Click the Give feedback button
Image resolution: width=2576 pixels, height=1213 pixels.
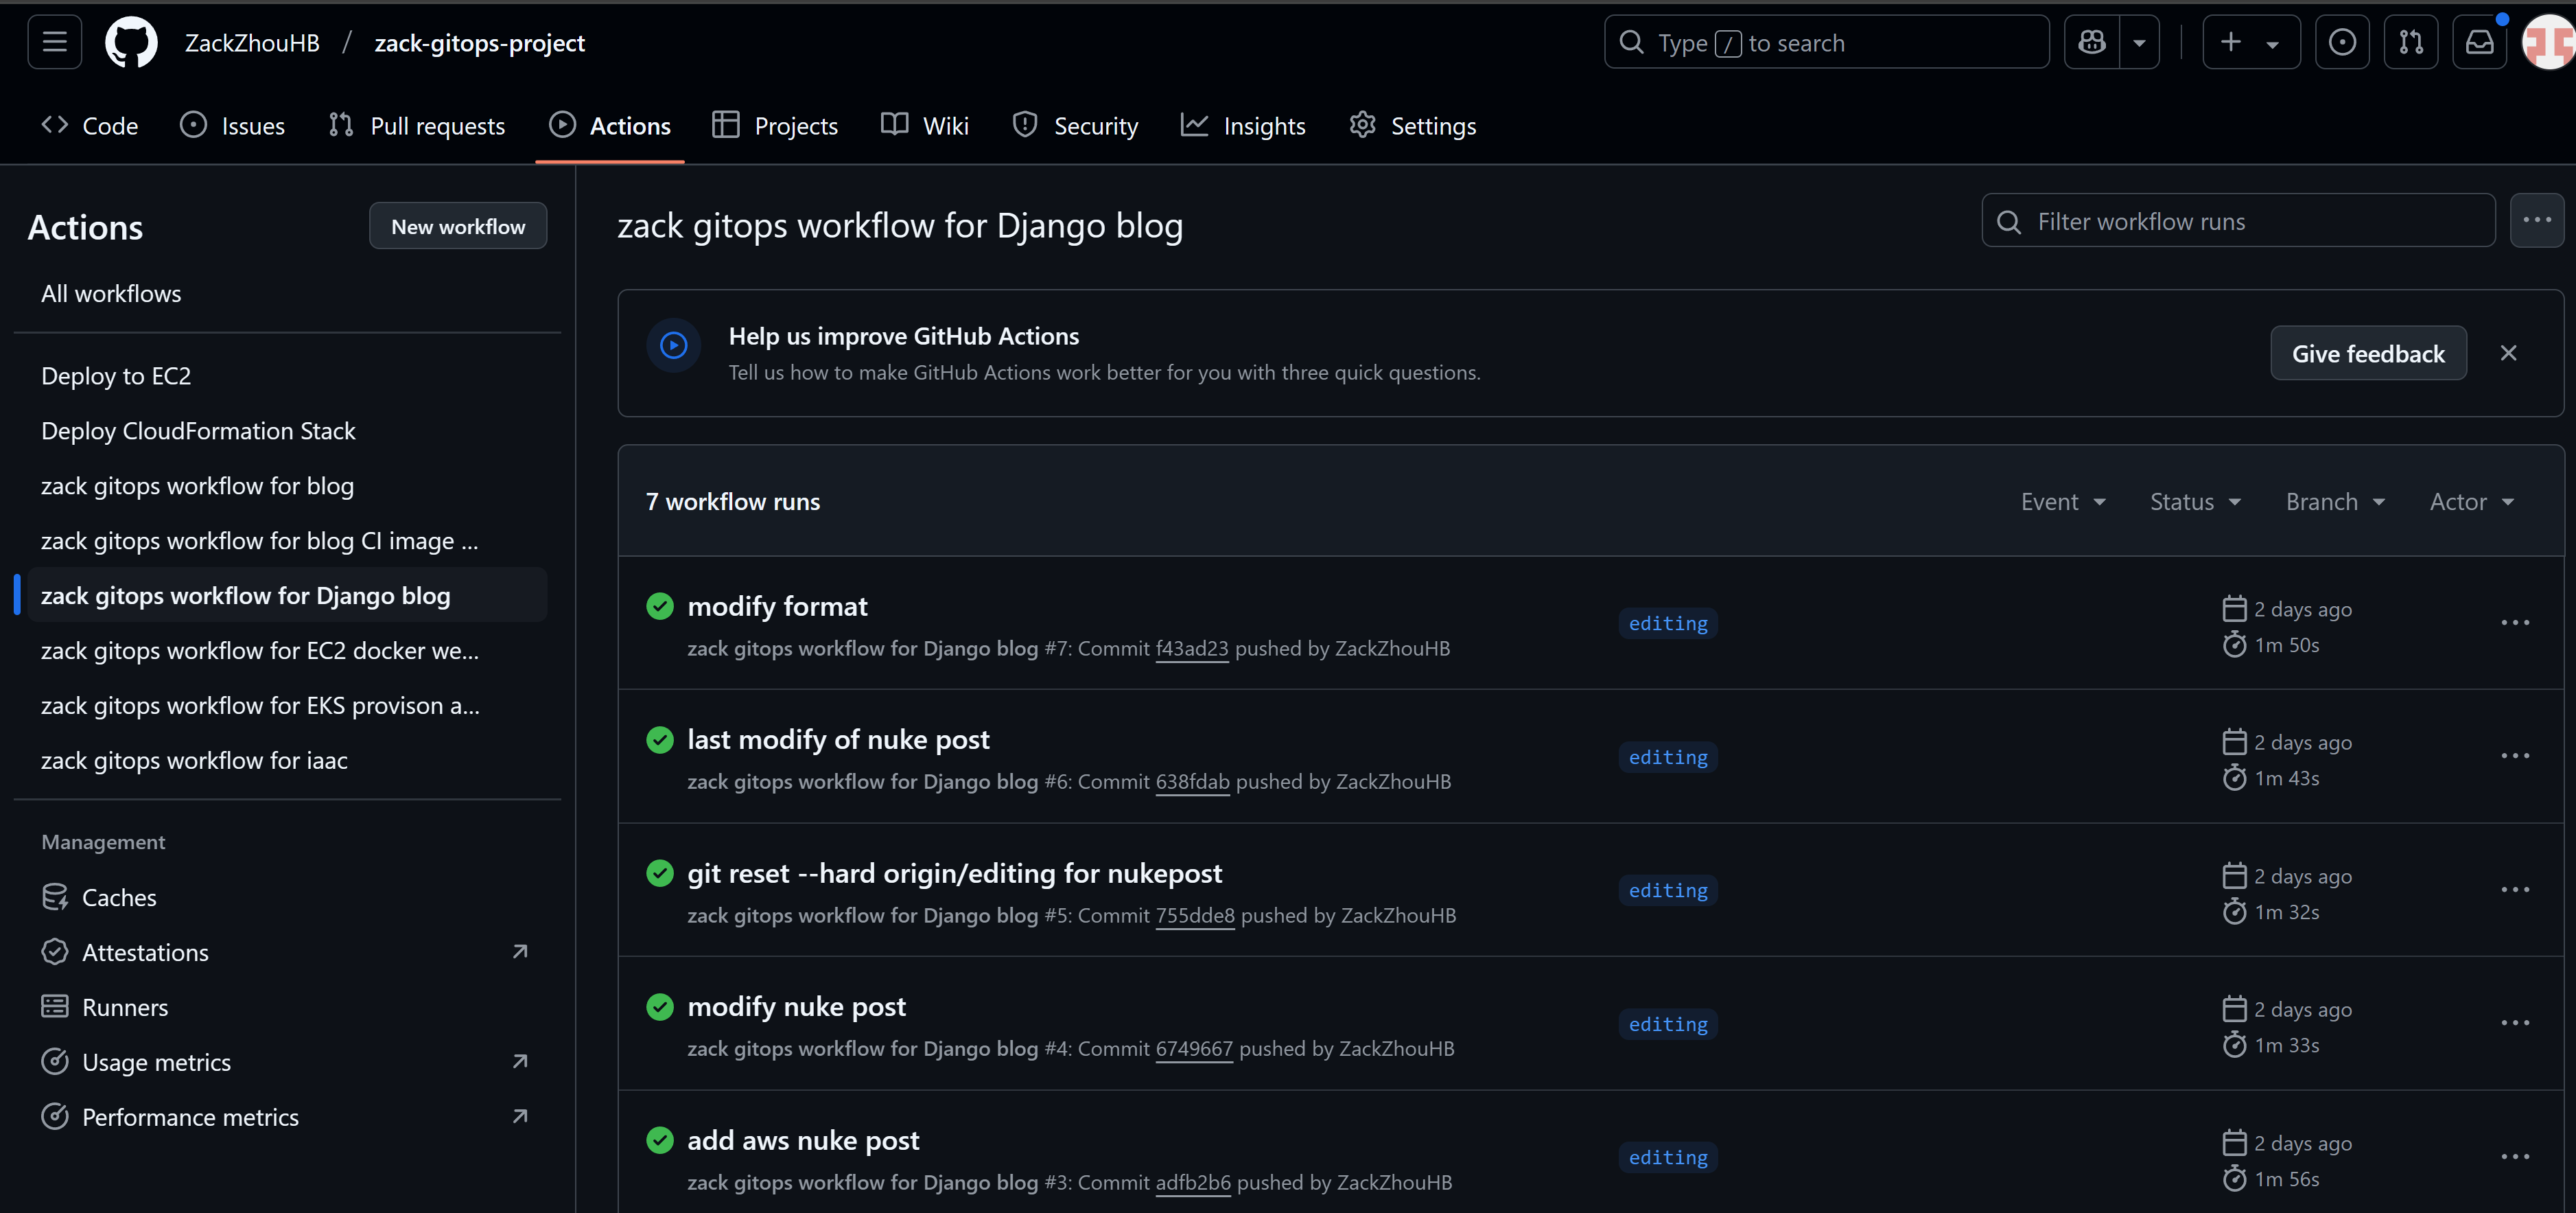(2367, 353)
